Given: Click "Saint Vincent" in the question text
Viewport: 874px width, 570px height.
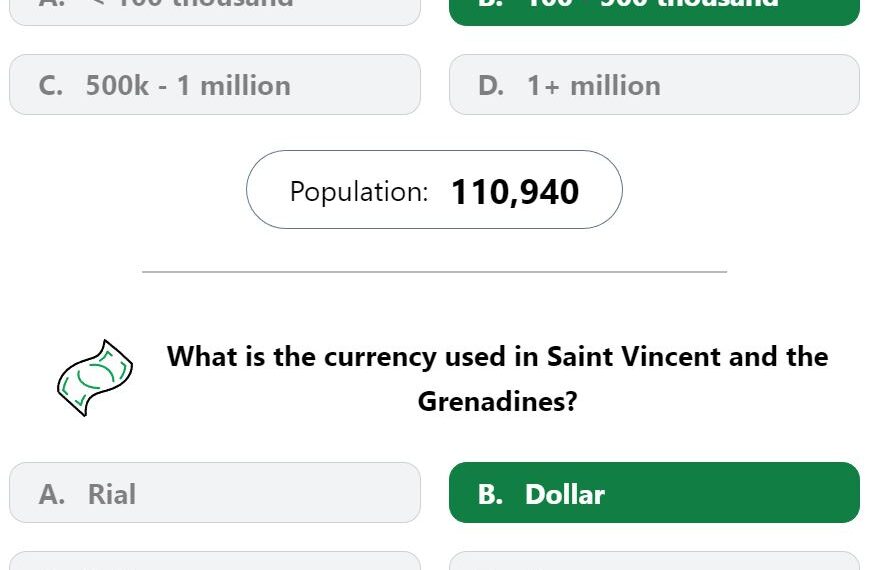Looking at the screenshot, I should tap(634, 357).
